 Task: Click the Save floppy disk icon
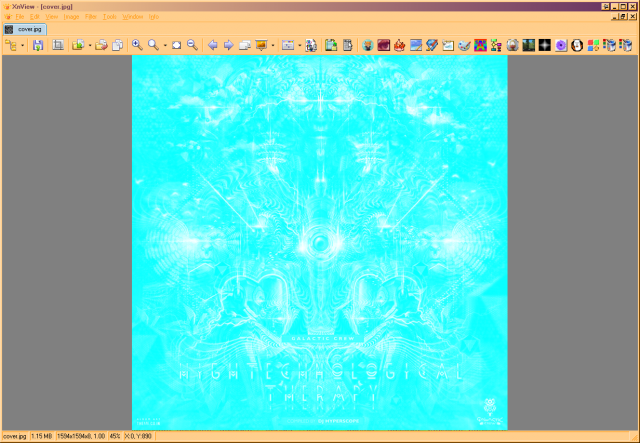(38, 45)
